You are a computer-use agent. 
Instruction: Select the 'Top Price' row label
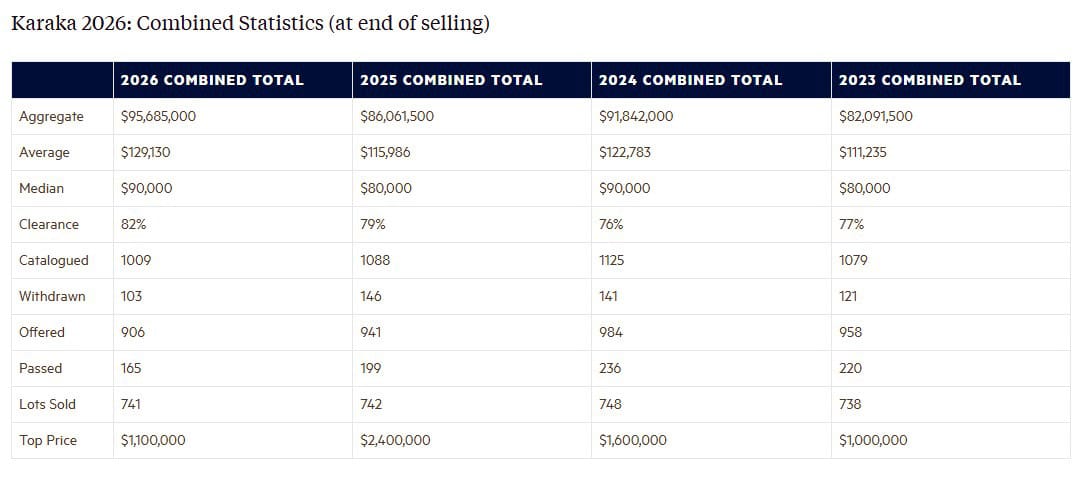48,440
